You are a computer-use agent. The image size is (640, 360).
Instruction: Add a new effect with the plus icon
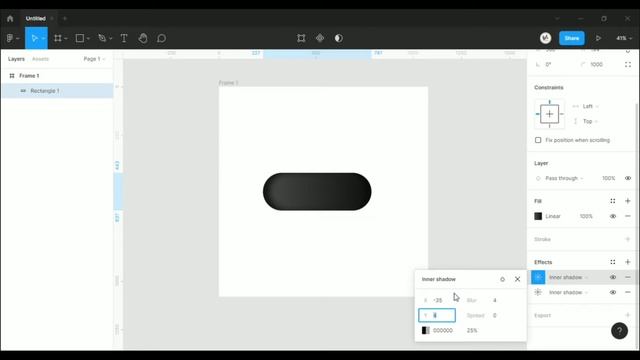(628, 262)
